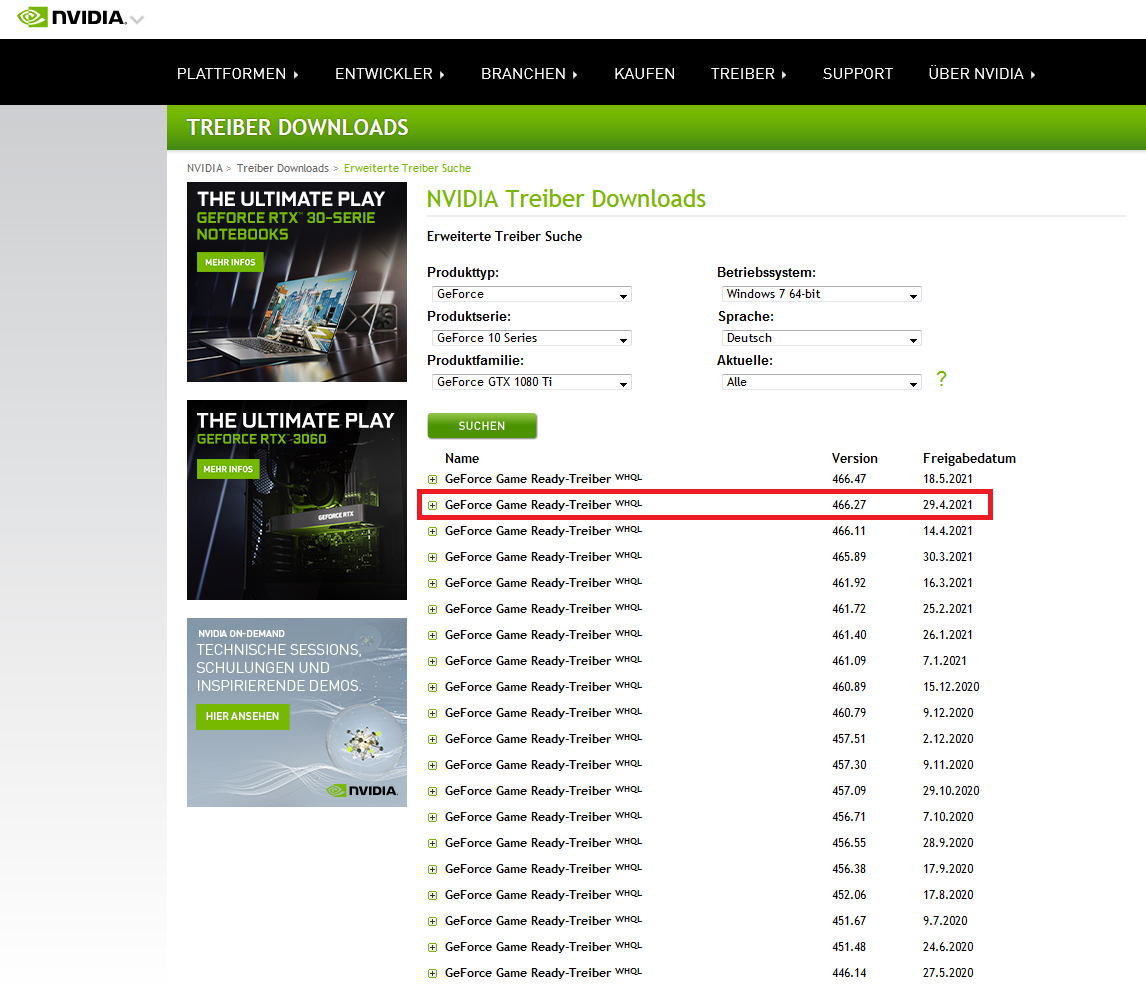Expand the plus icon for driver version 452.06
Screen dimensions: 1146x999
coord(433,895)
